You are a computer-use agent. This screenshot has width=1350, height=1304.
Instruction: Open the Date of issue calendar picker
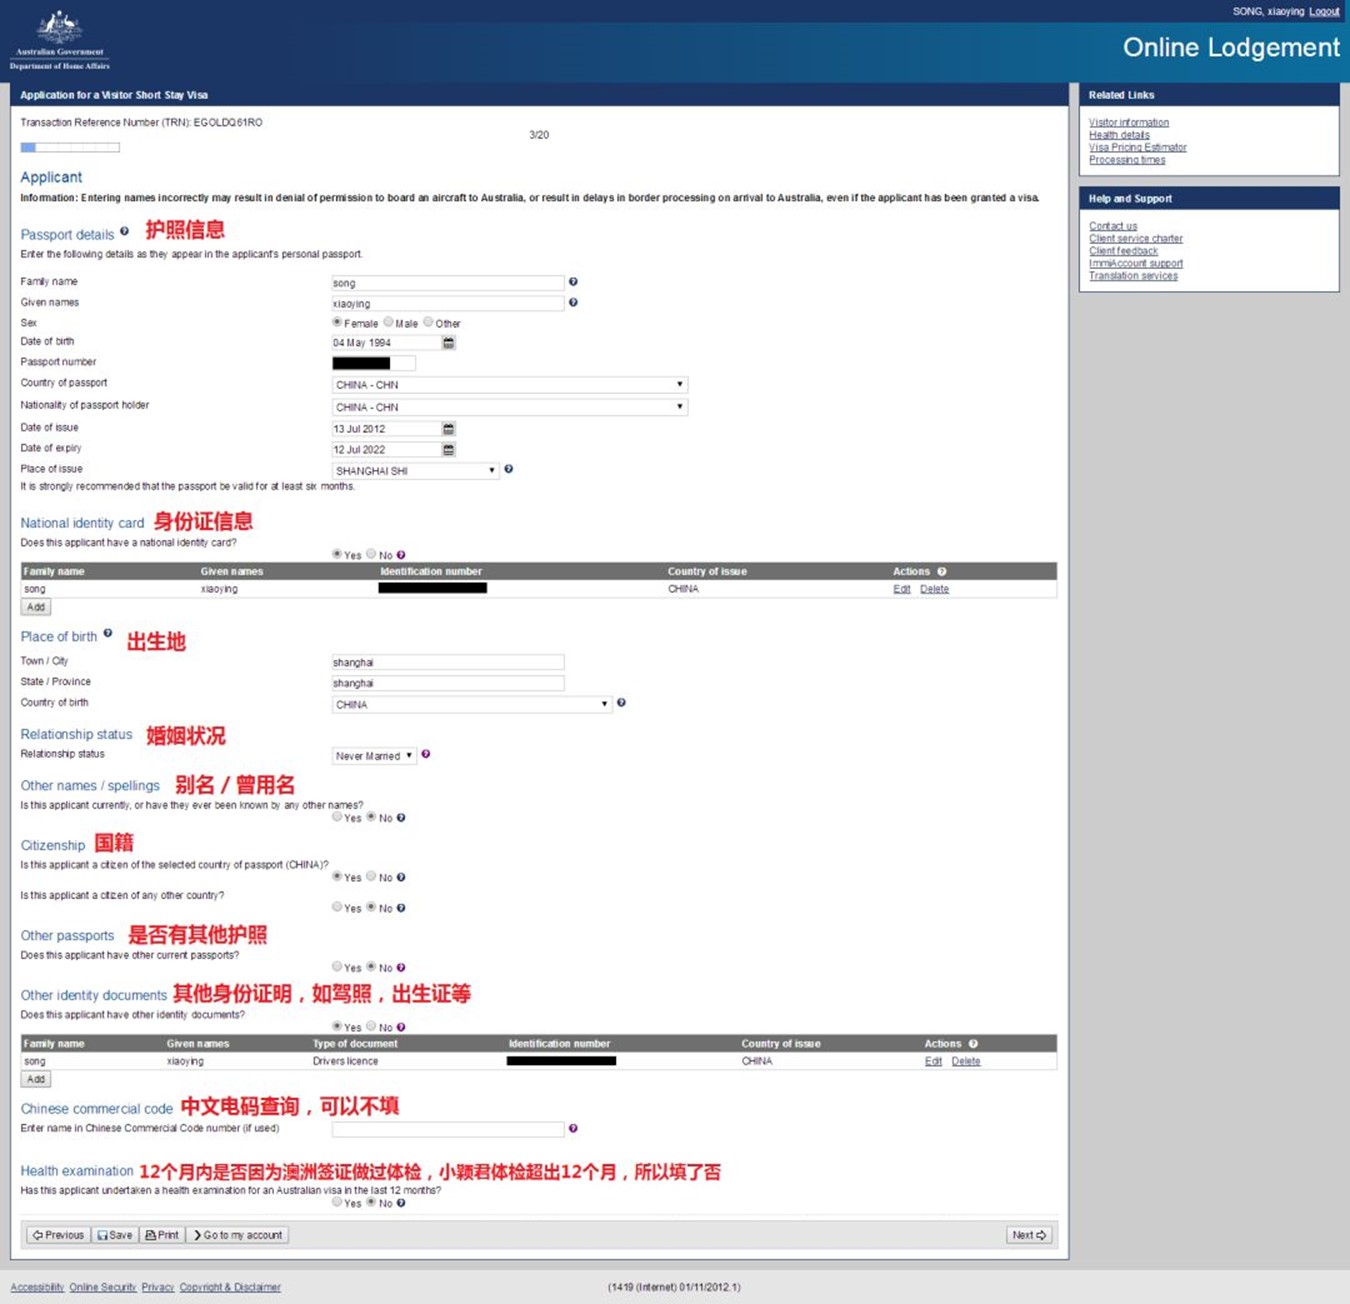coord(449,429)
